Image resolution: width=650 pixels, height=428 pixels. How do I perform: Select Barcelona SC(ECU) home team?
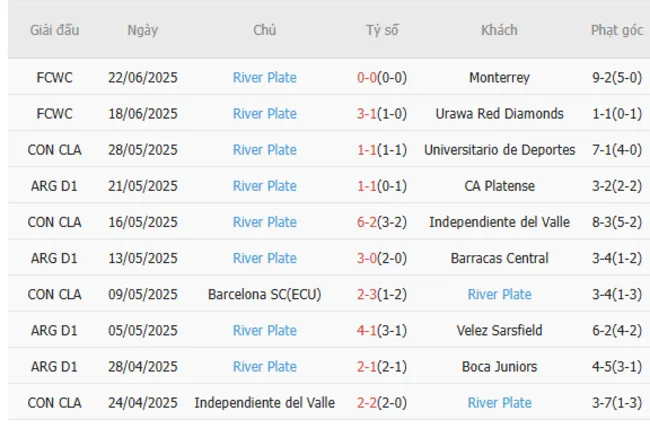tap(264, 294)
